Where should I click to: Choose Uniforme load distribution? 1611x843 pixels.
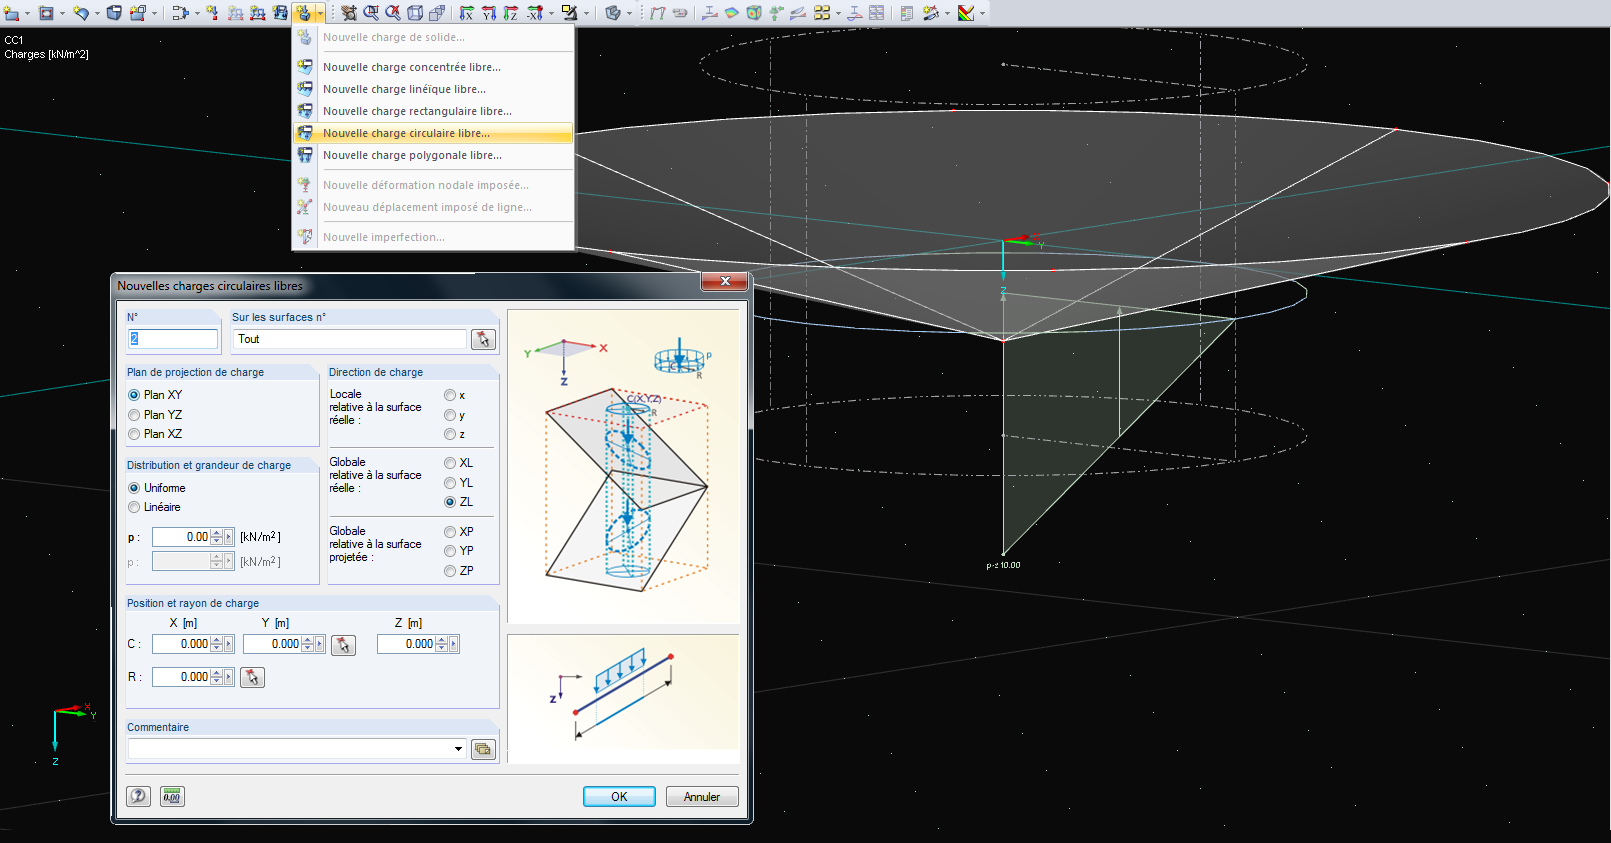pyautogui.click(x=134, y=488)
